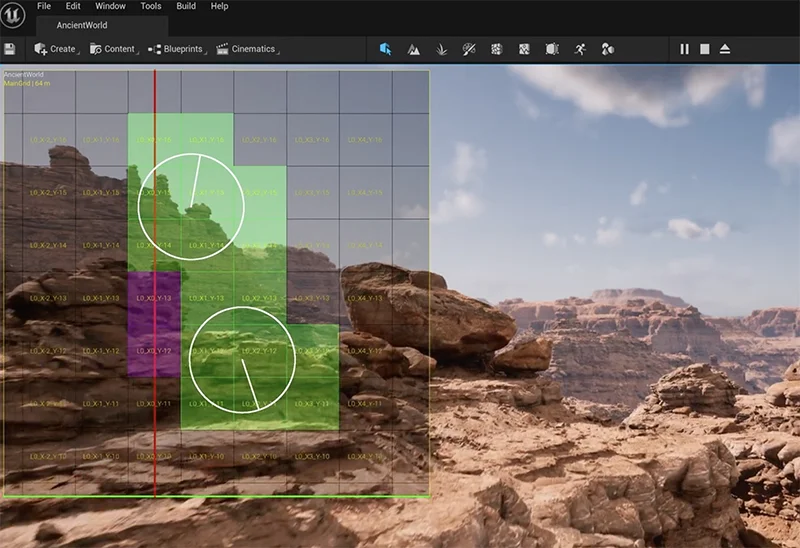
Task: Expand the Create dropdown
Action: [56, 49]
